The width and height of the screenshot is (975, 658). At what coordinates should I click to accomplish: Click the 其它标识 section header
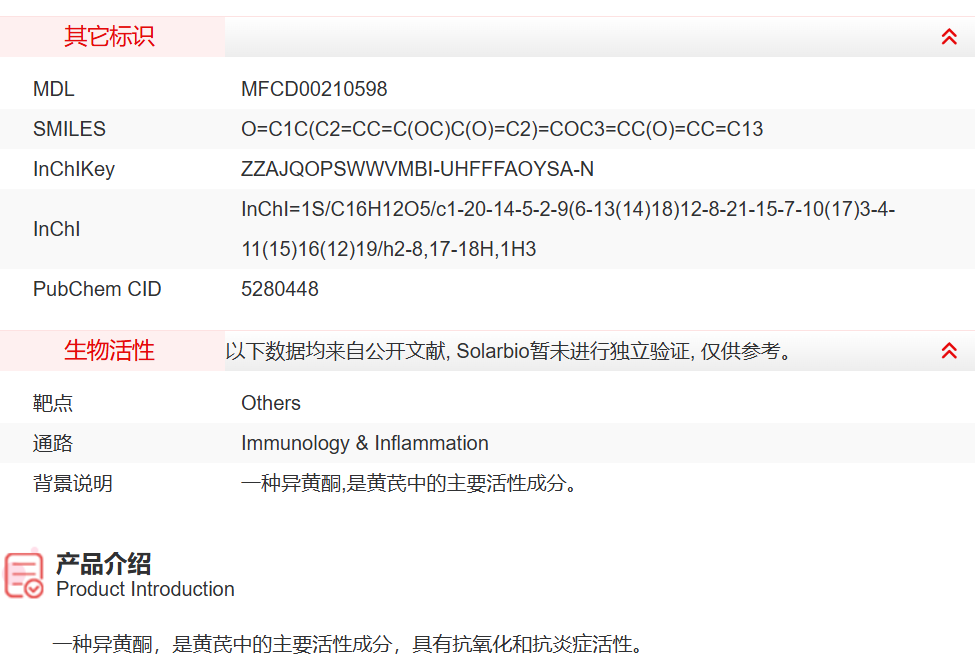(x=110, y=37)
